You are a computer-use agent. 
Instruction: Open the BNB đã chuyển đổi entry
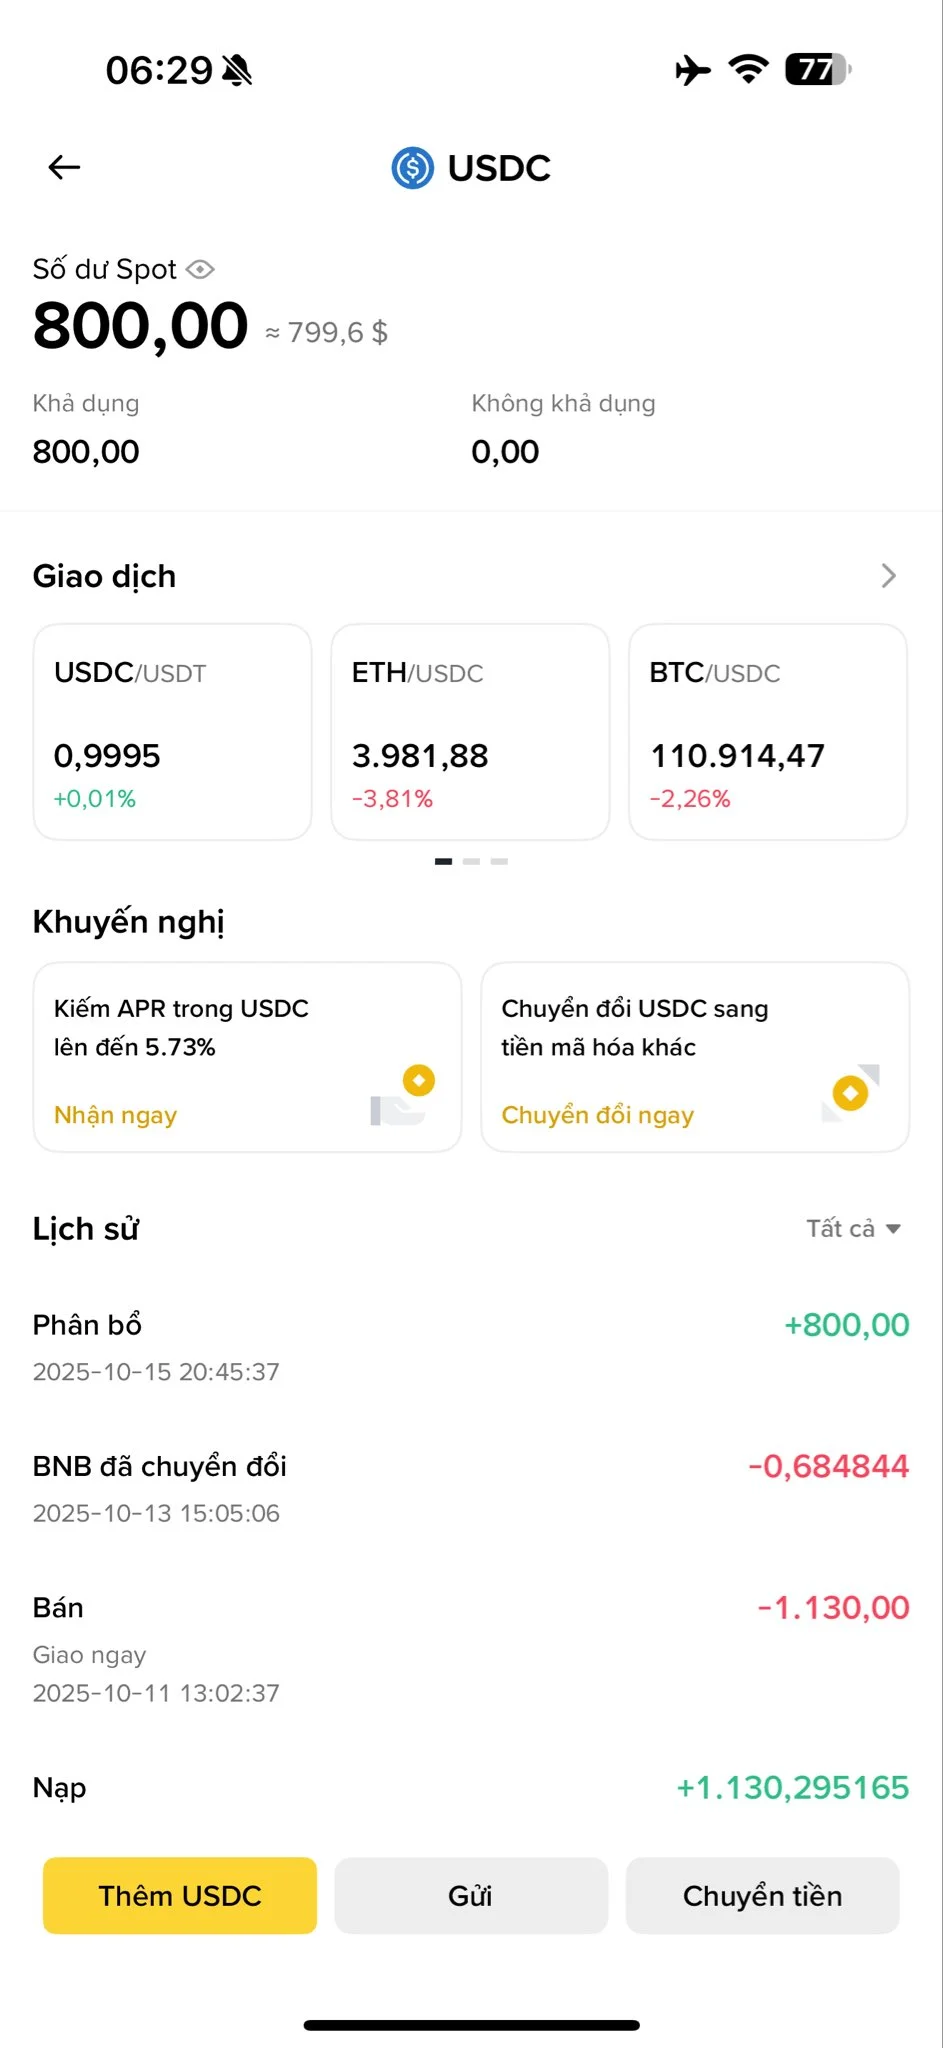click(x=470, y=1488)
